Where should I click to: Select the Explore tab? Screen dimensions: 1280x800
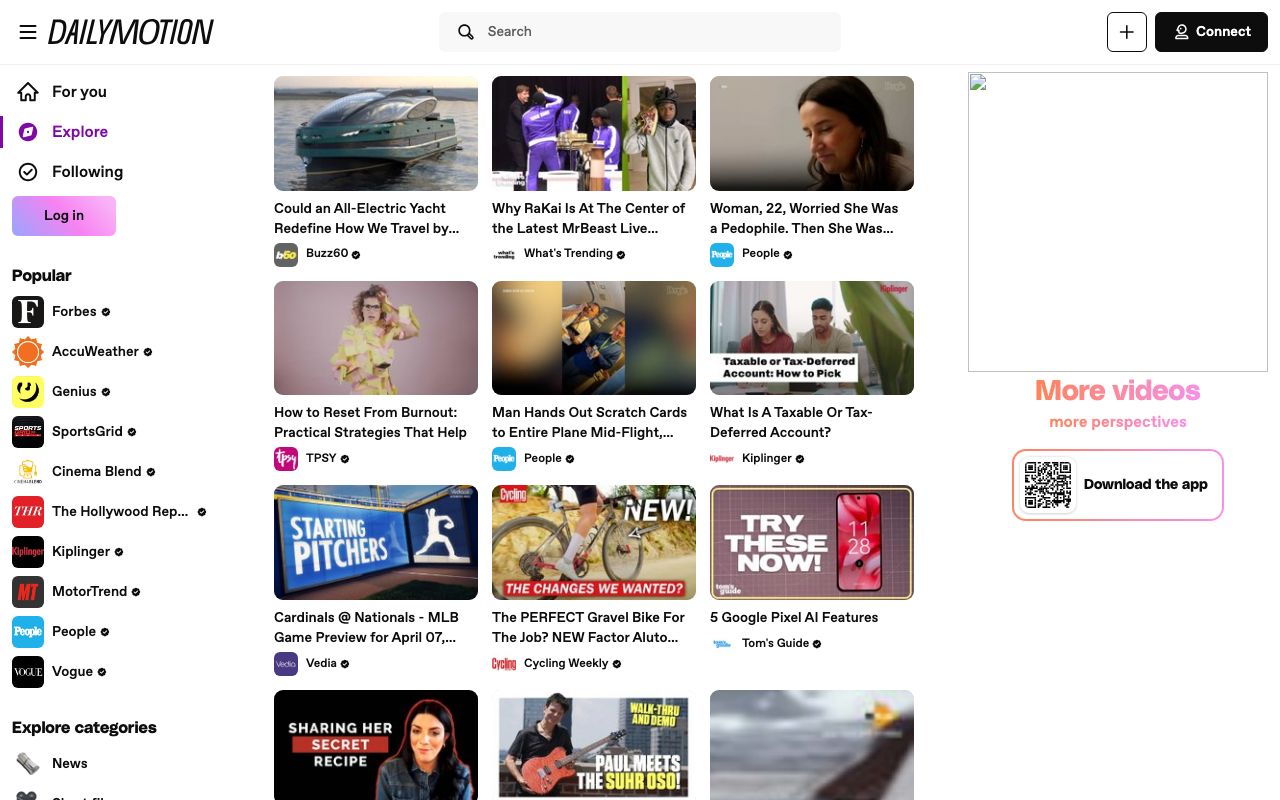[80, 132]
